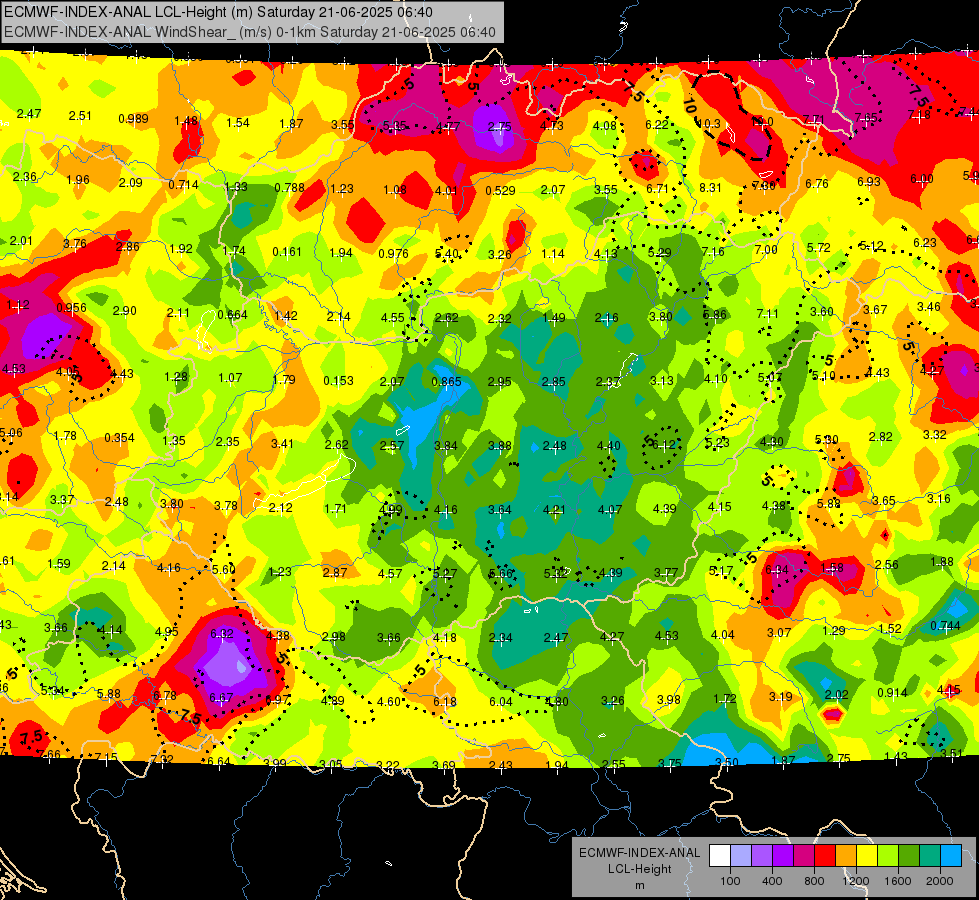Click the 1.07 value on the map
The height and width of the screenshot is (900, 979).
click(230, 377)
